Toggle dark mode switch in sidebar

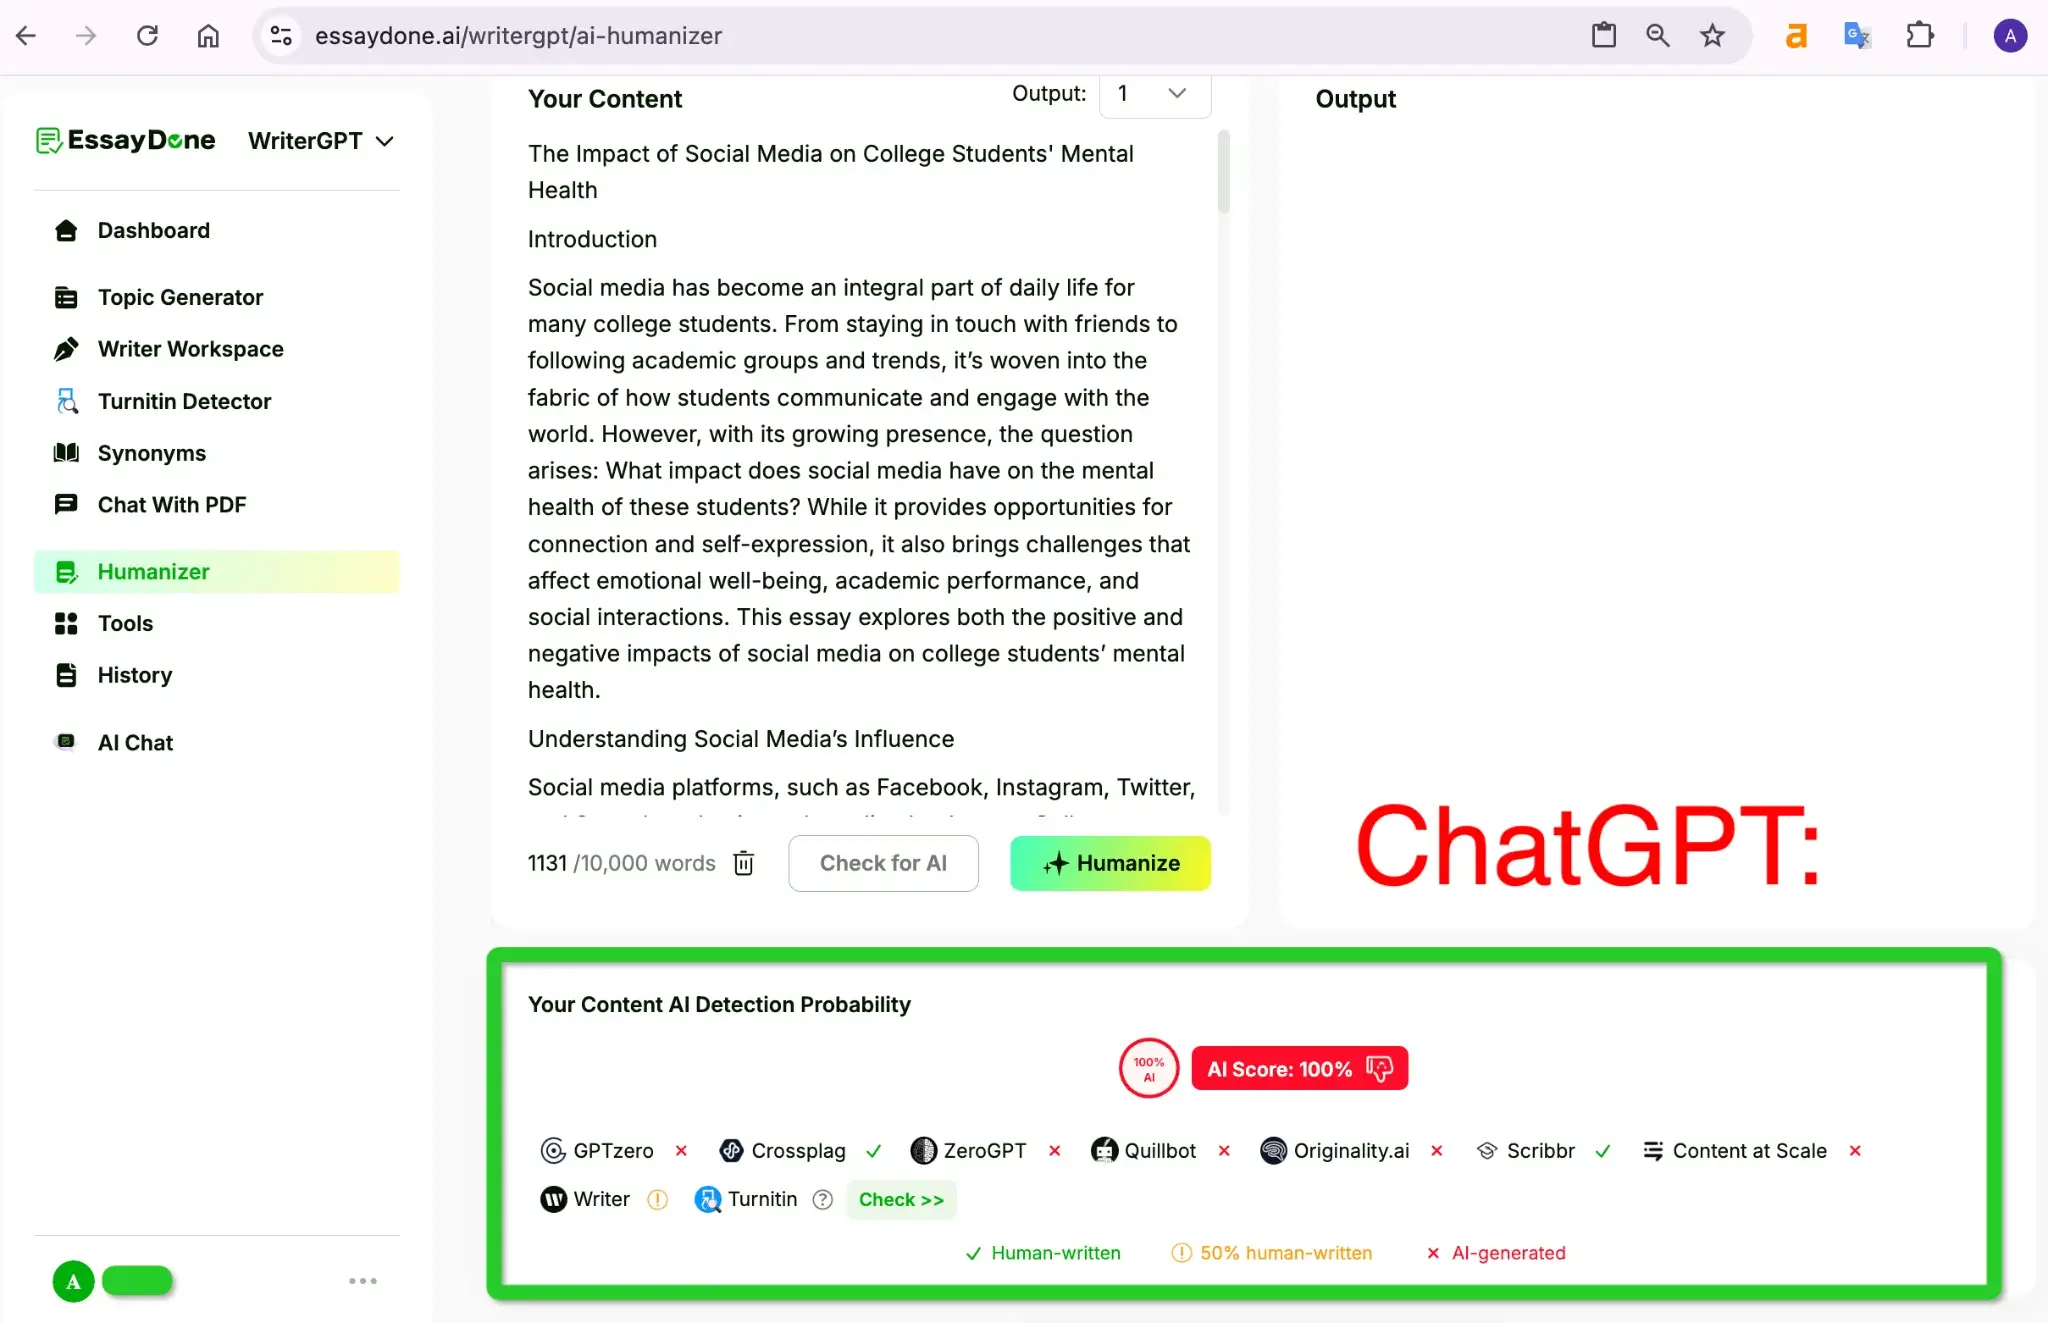(x=137, y=1281)
